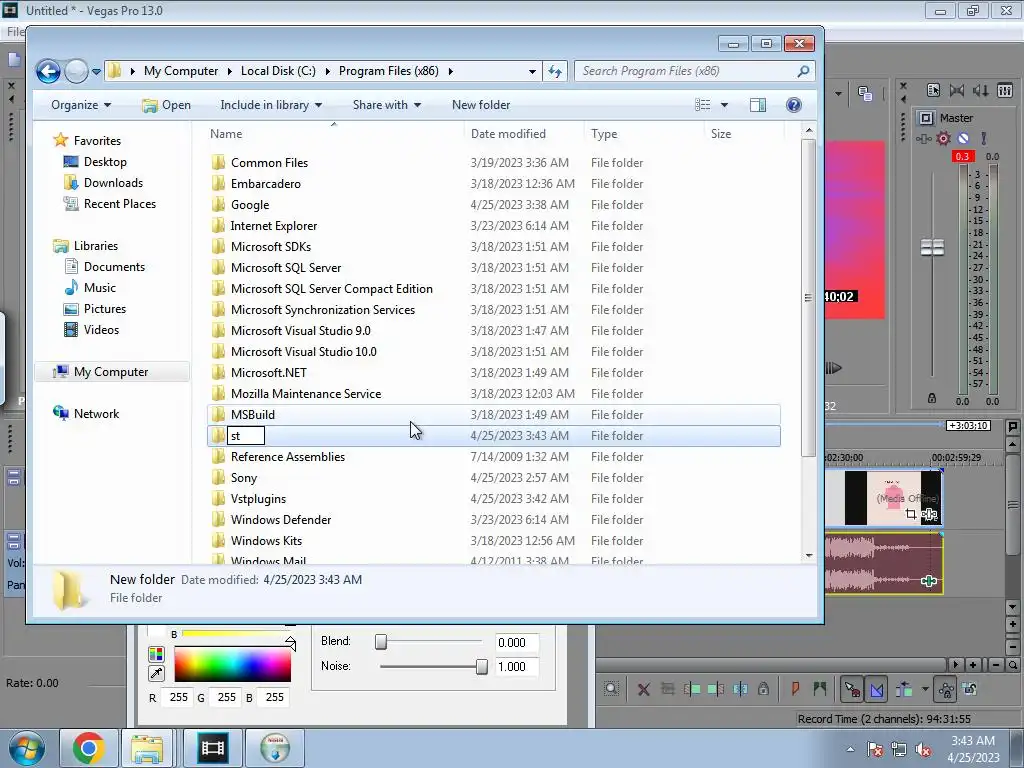Expand Include in library dropdown
Viewport: 1024px width, 768px height.
coord(271,105)
